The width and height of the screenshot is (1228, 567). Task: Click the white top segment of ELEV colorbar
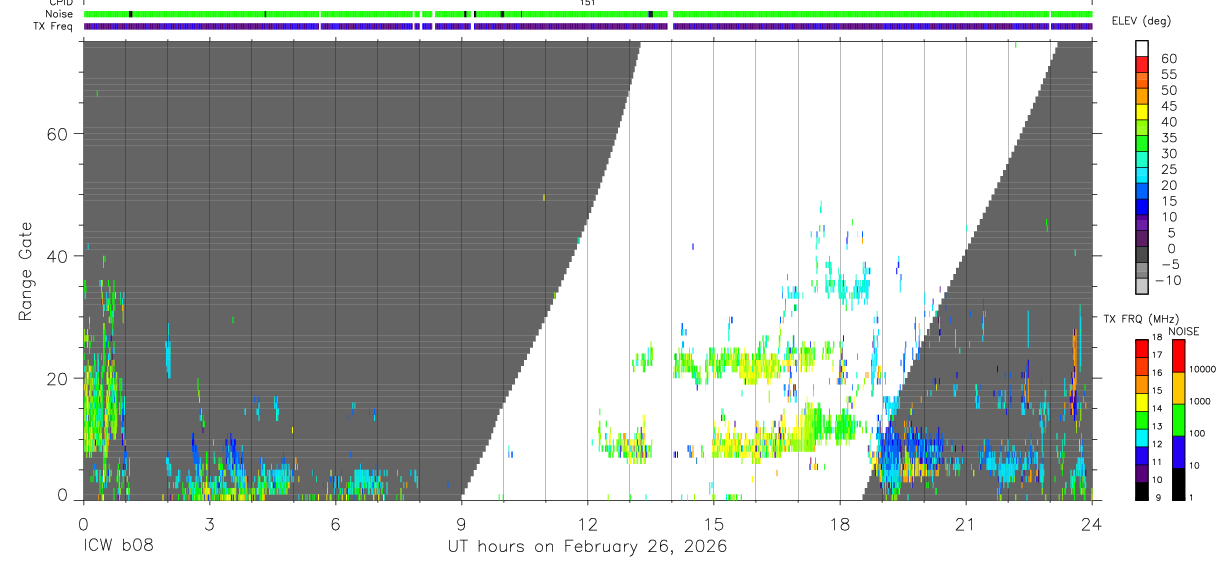[1142, 48]
